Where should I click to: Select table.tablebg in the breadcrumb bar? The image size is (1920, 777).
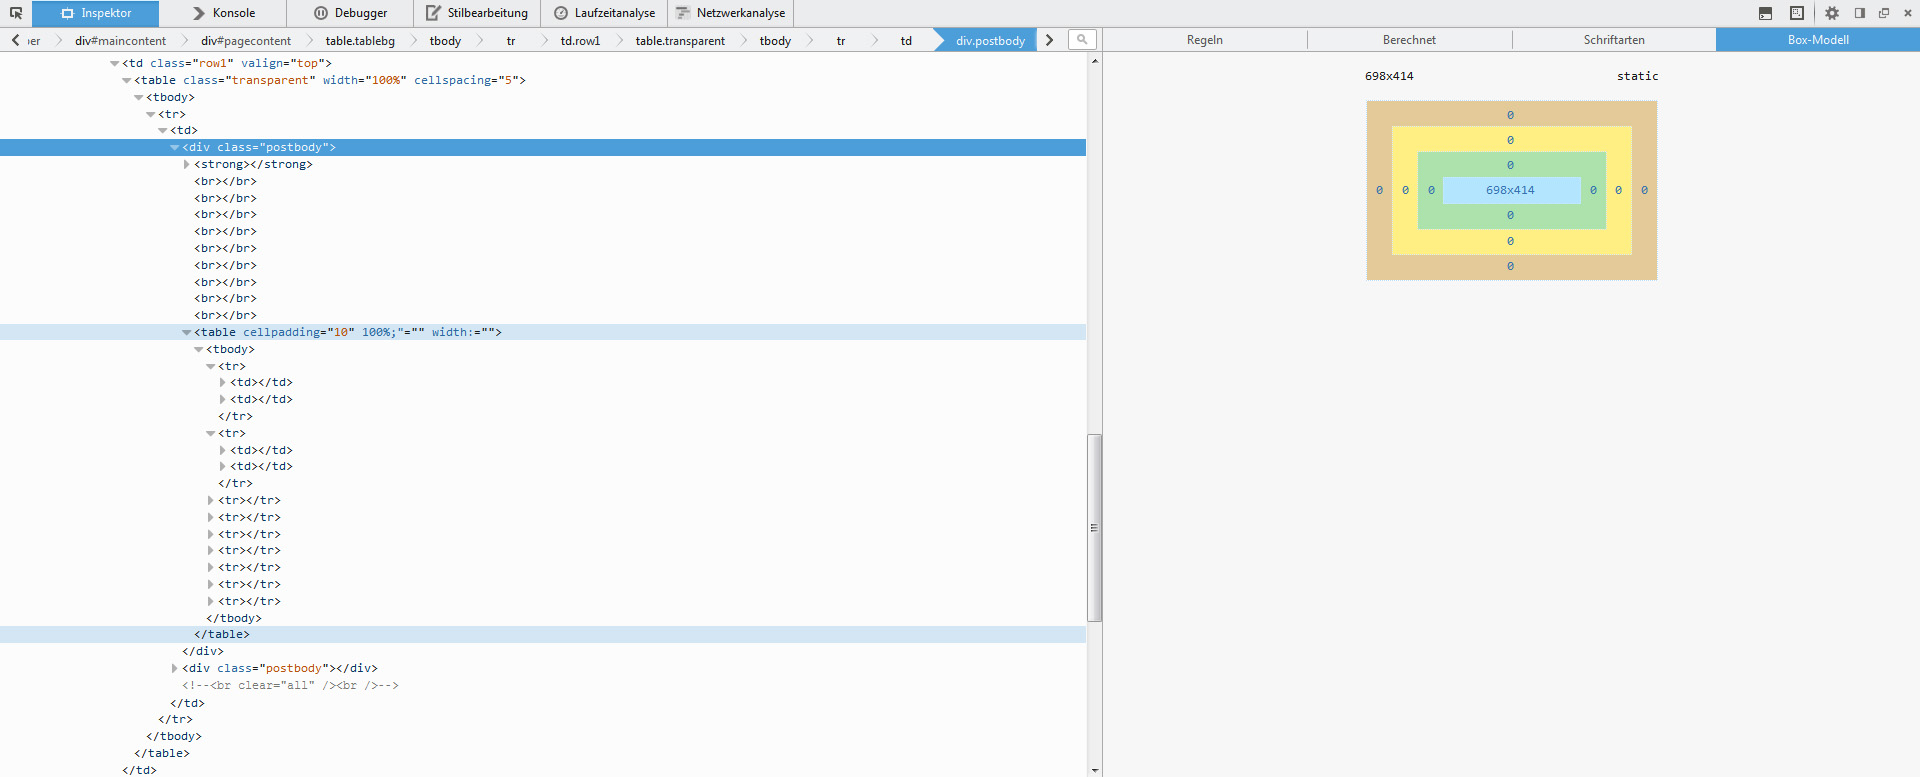pyautogui.click(x=360, y=41)
